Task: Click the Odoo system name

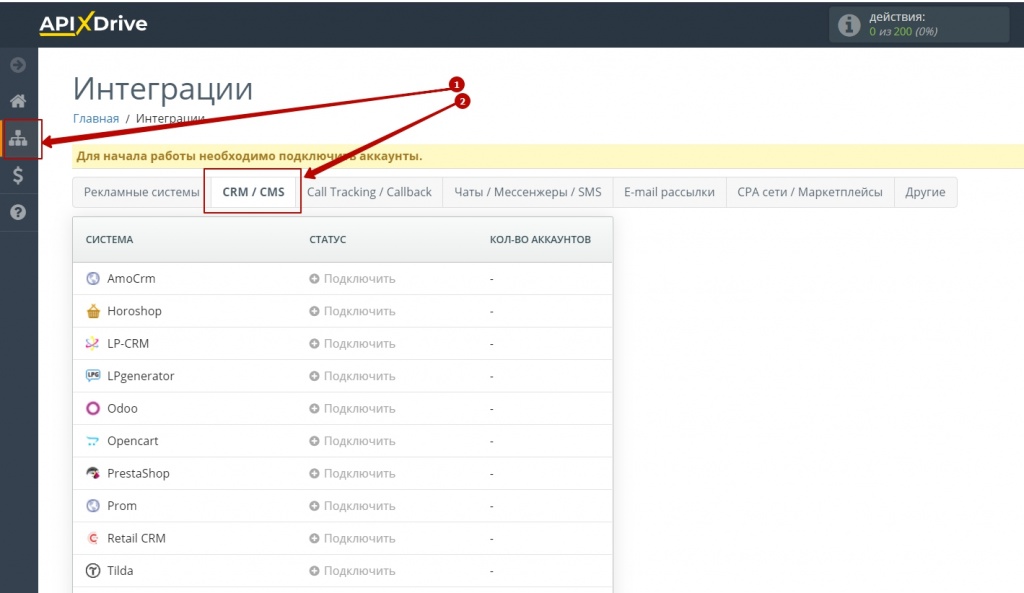Action: [x=123, y=408]
